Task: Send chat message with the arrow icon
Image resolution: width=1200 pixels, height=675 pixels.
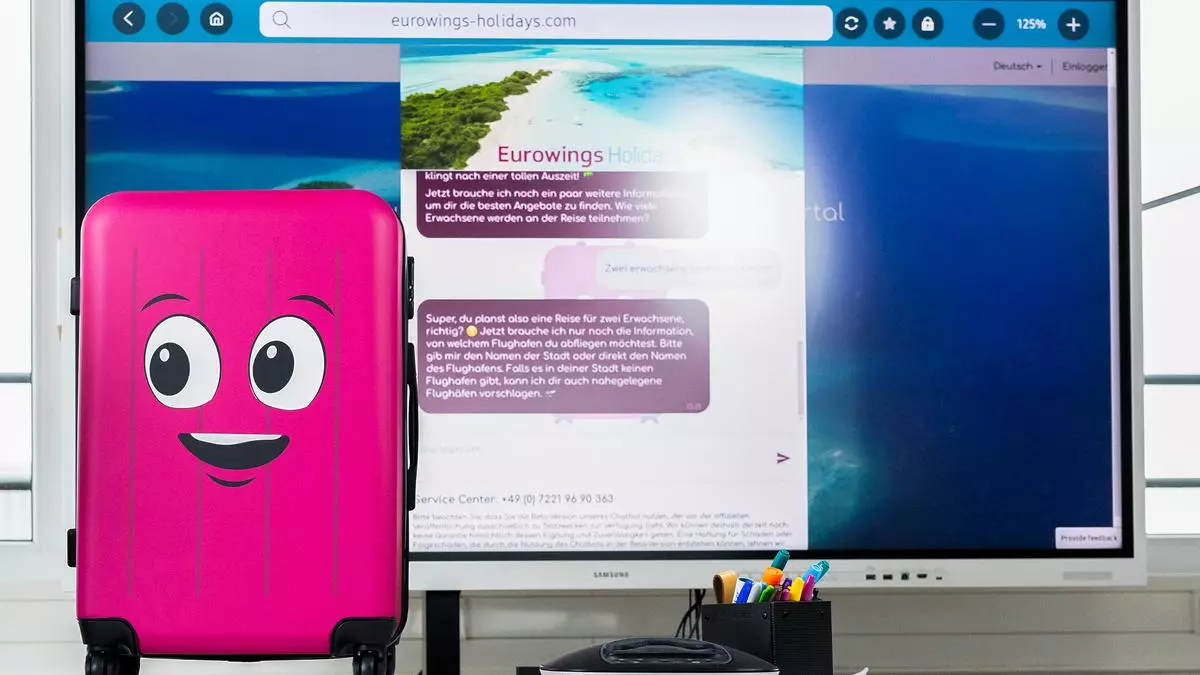Action: (x=782, y=458)
